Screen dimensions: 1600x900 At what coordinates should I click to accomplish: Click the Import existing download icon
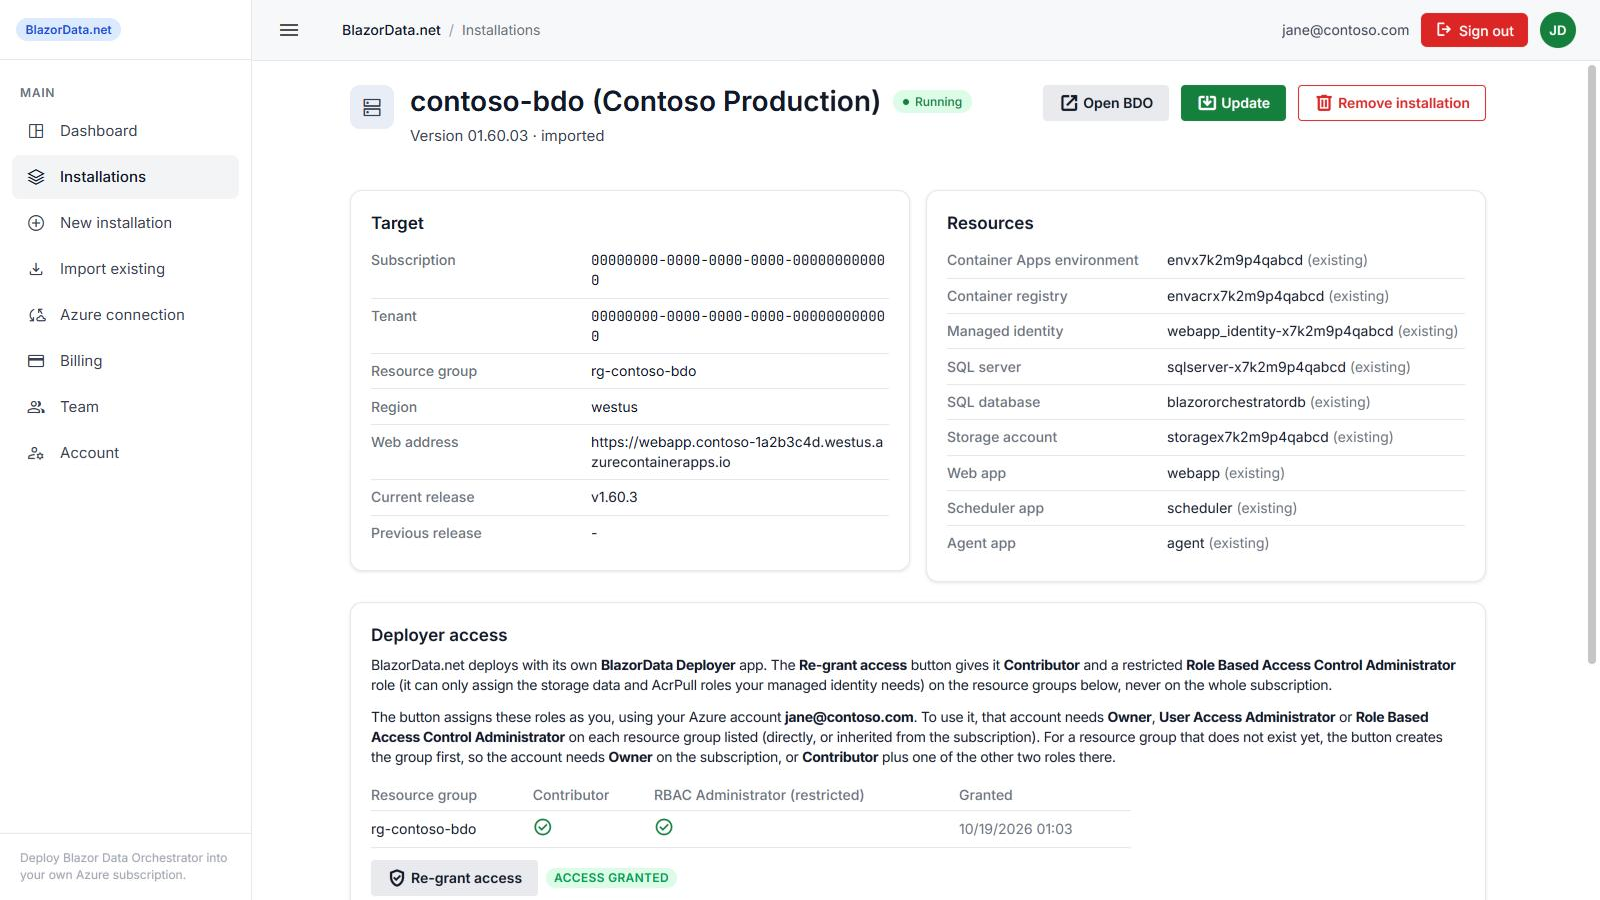click(x=36, y=269)
